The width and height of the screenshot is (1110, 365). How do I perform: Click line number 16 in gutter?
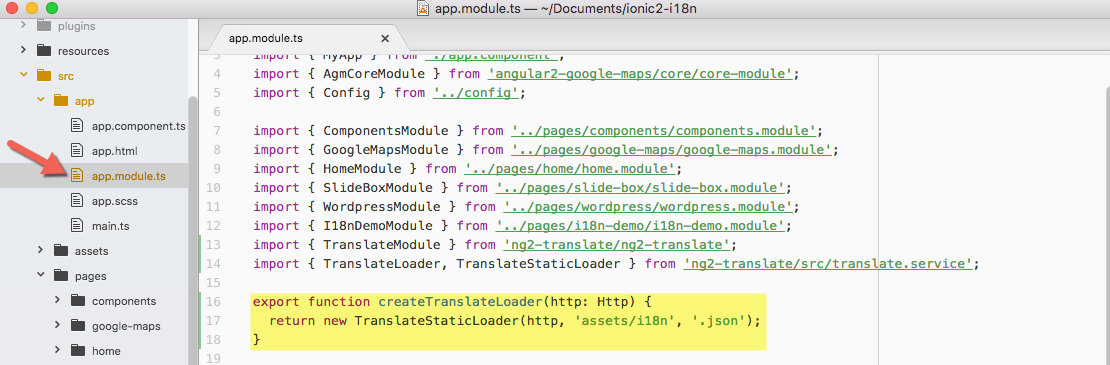pyautogui.click(x=213, y=302)
